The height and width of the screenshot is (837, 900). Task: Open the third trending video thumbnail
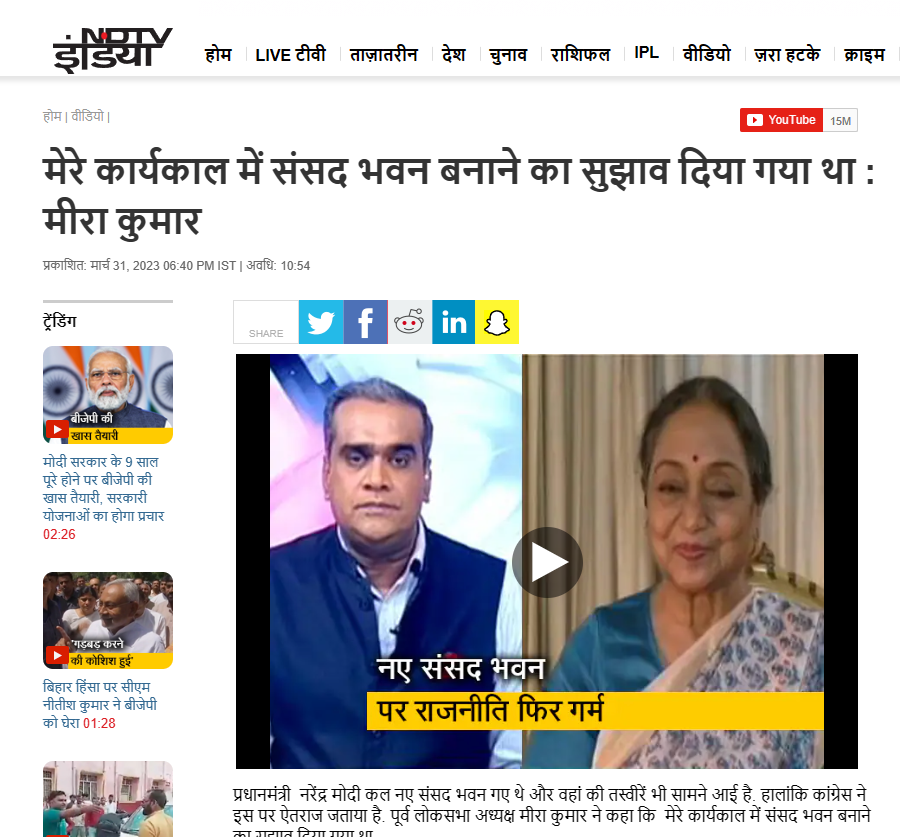108,799
